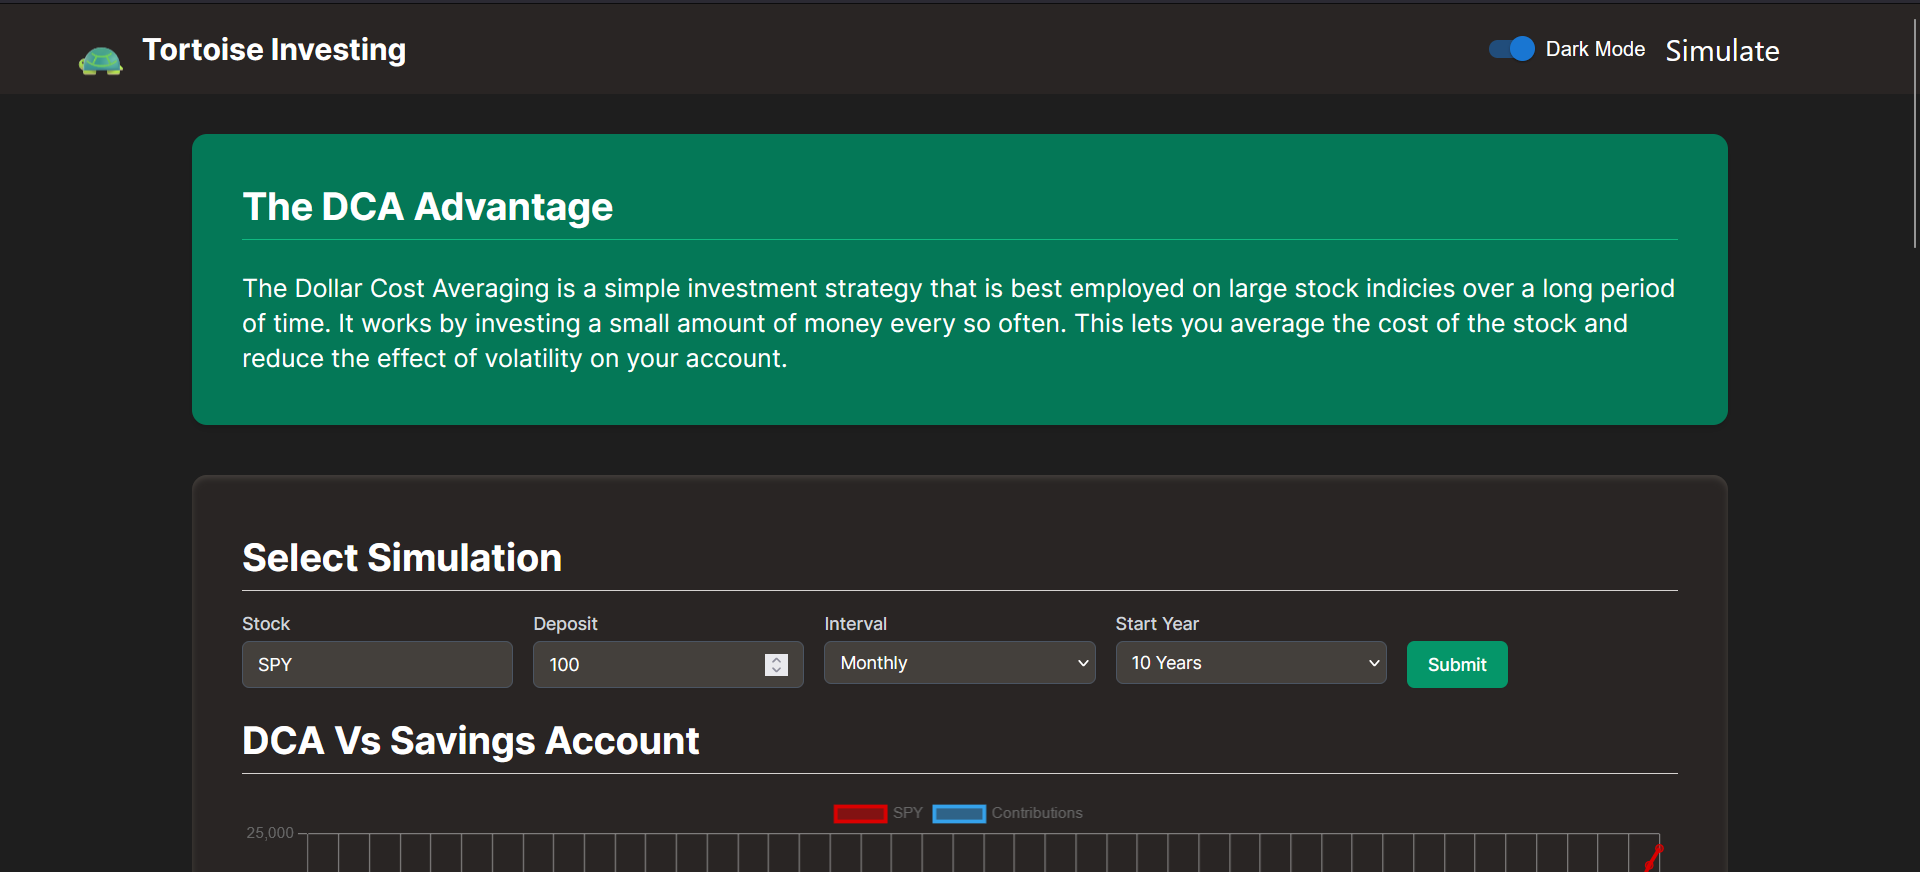Click the page's vertical scrollbar
The height and width of the screenshot is (872, 1920).
tap(1914, 130)
